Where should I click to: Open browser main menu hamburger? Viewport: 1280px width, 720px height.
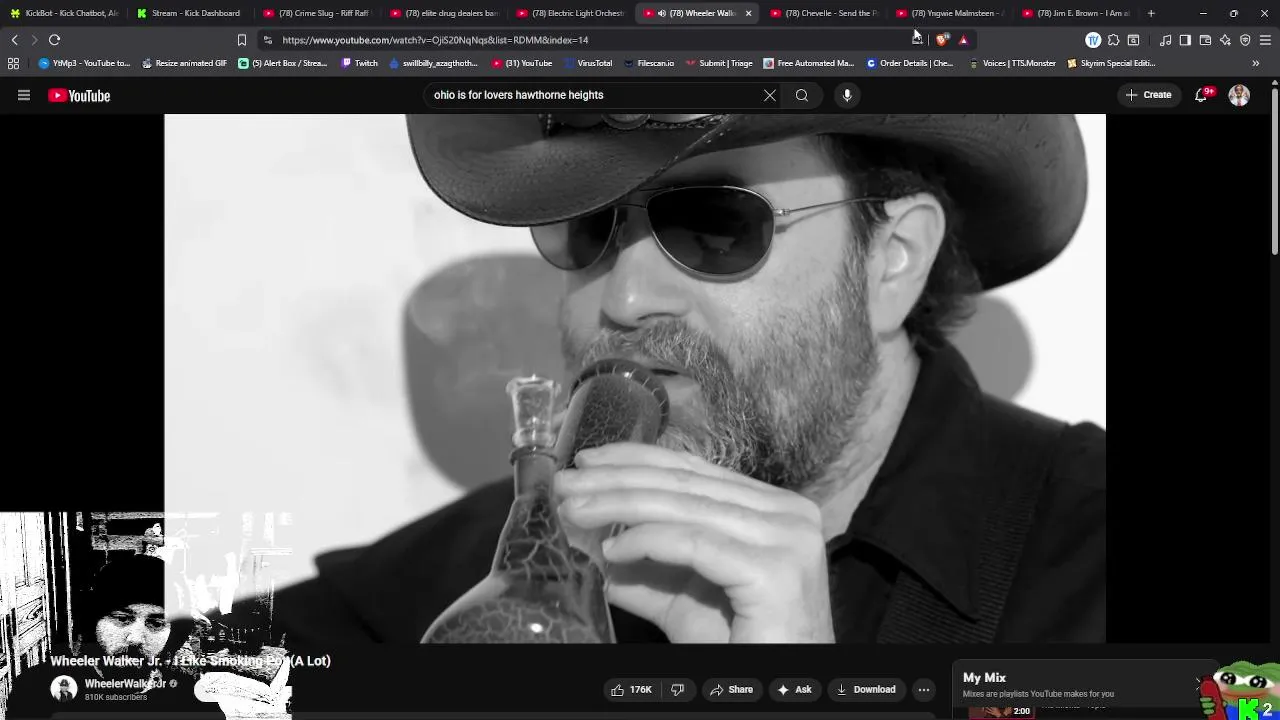click(x=1265, y=40)
